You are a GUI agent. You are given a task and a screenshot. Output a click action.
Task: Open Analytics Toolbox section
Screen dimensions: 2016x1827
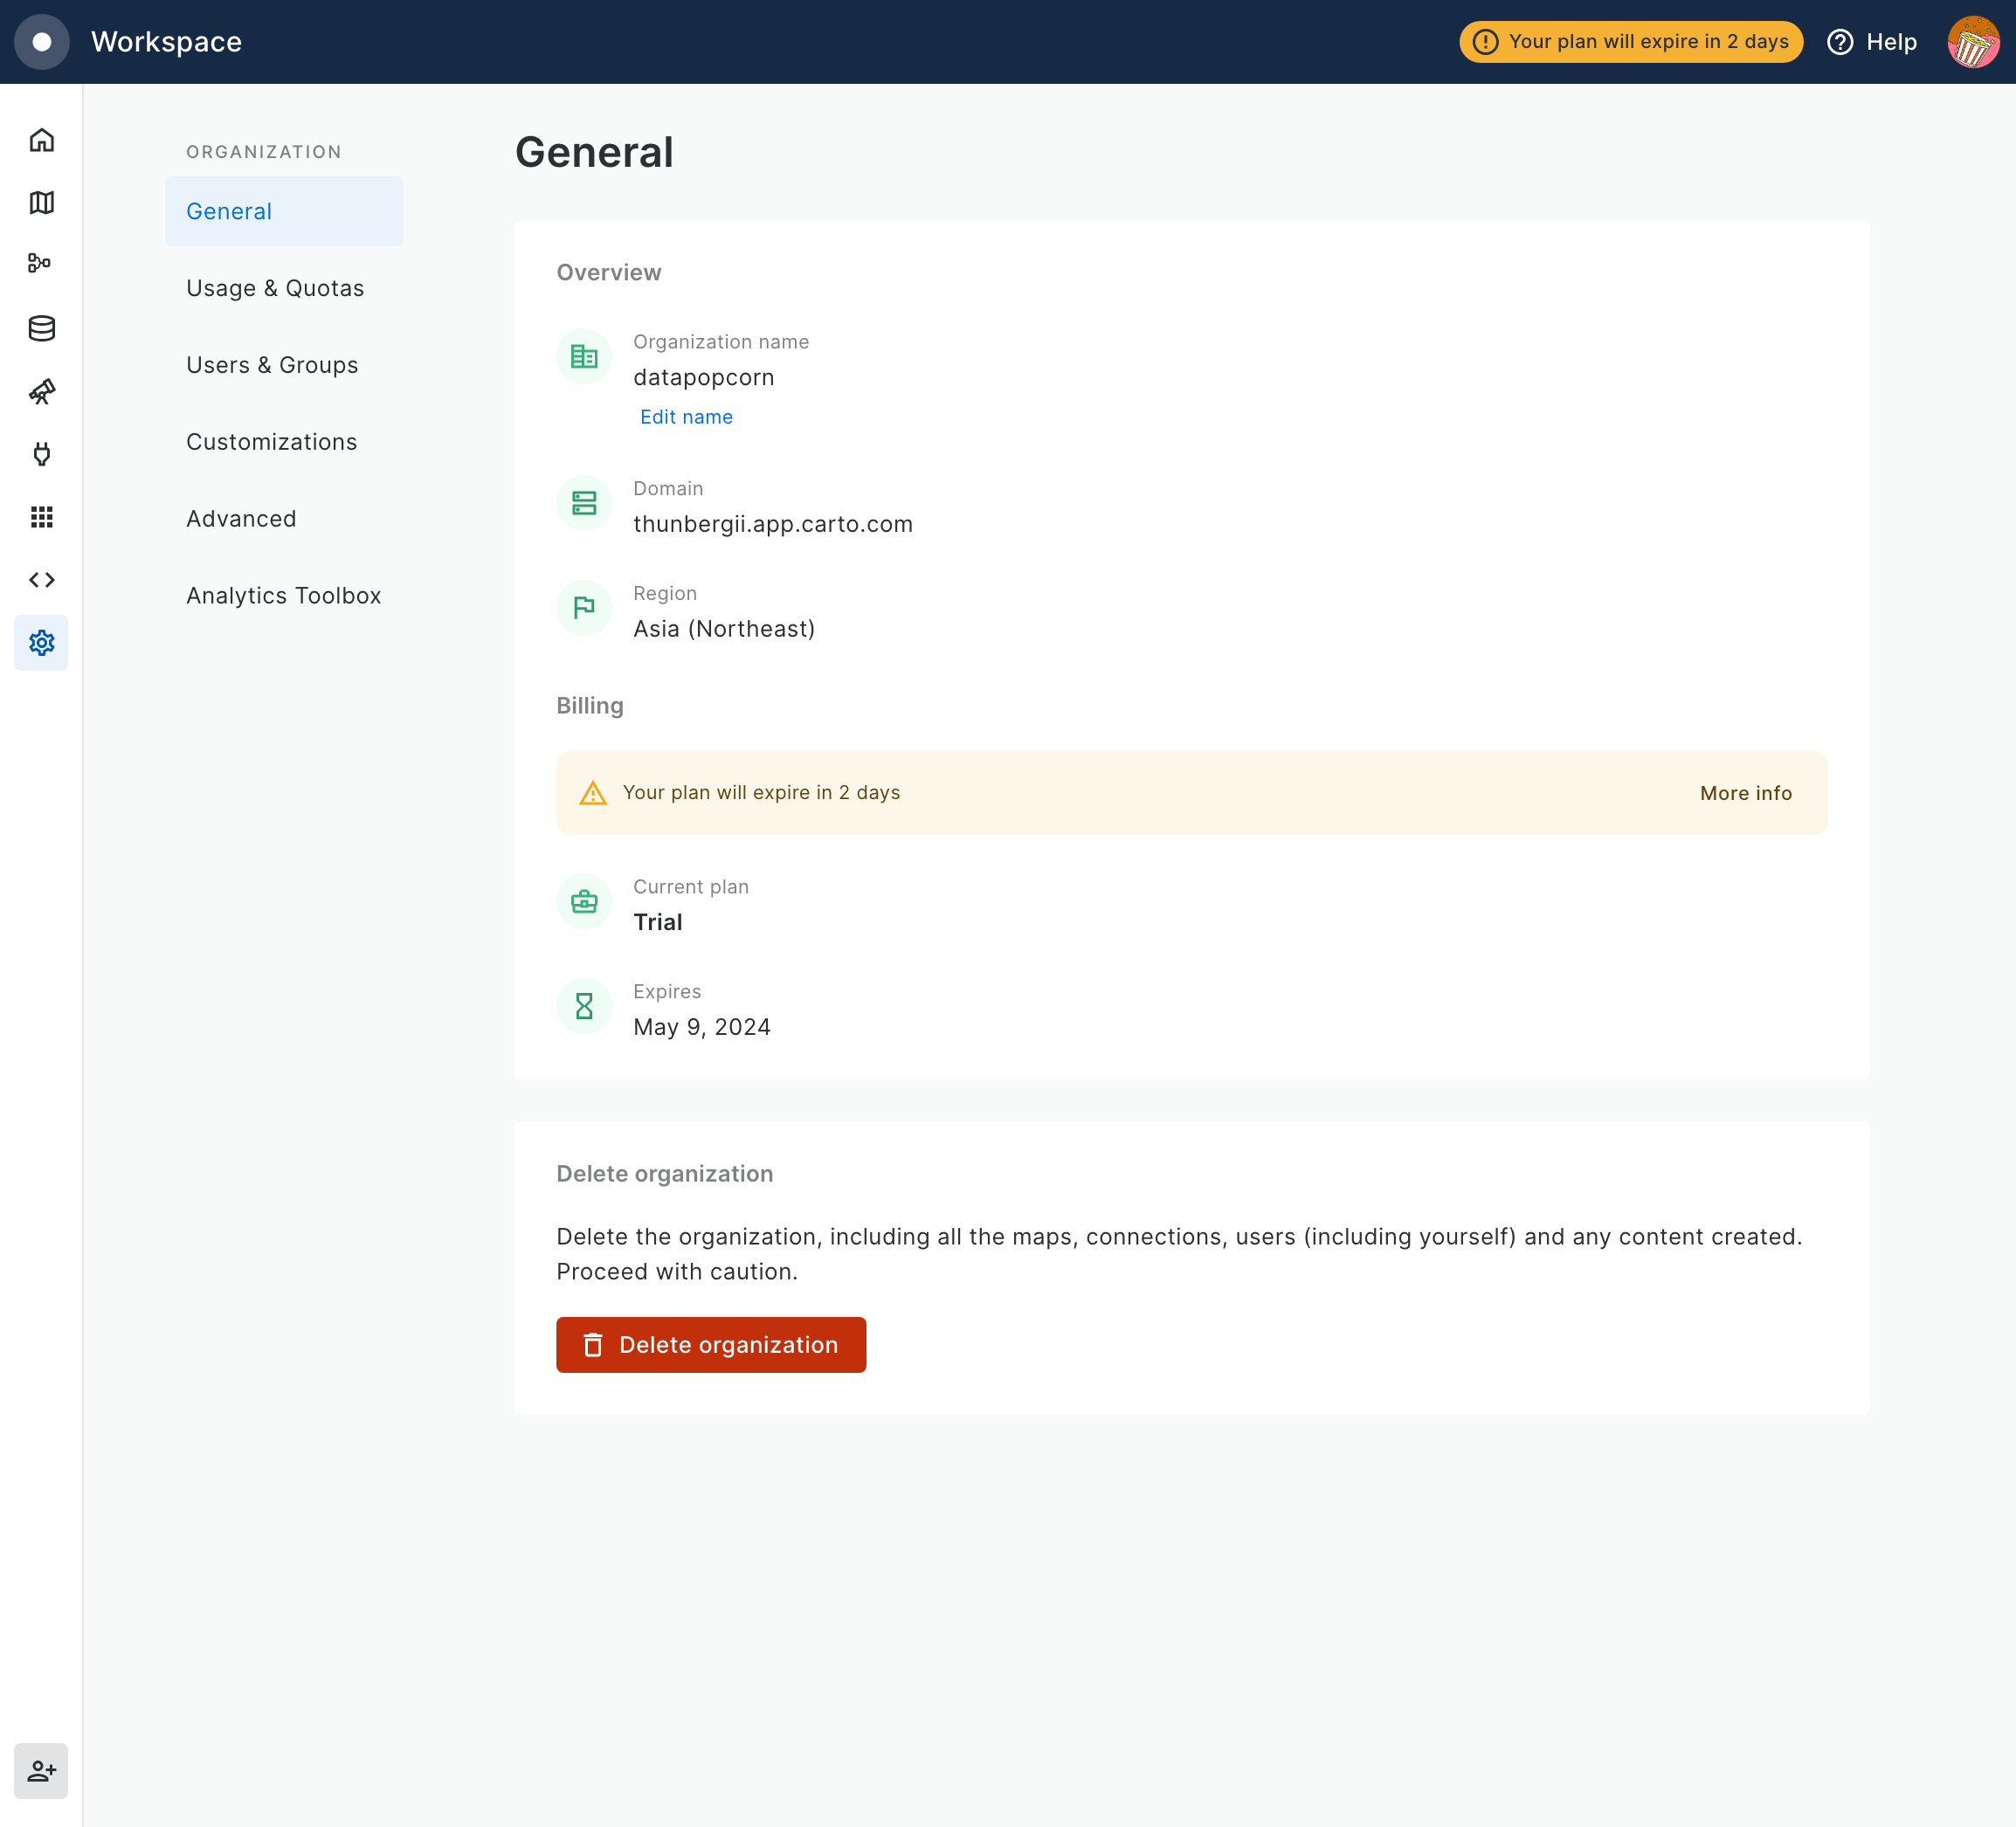(283, 596)
